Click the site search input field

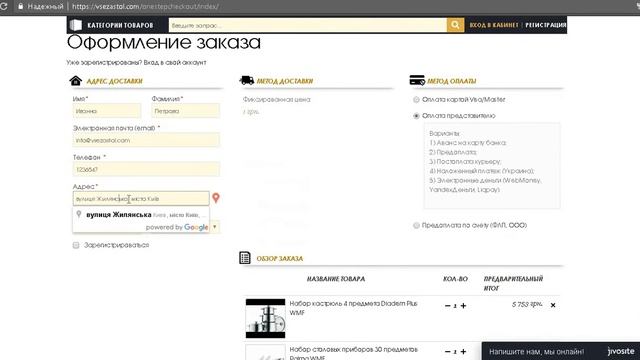click(x=308, y=25)
